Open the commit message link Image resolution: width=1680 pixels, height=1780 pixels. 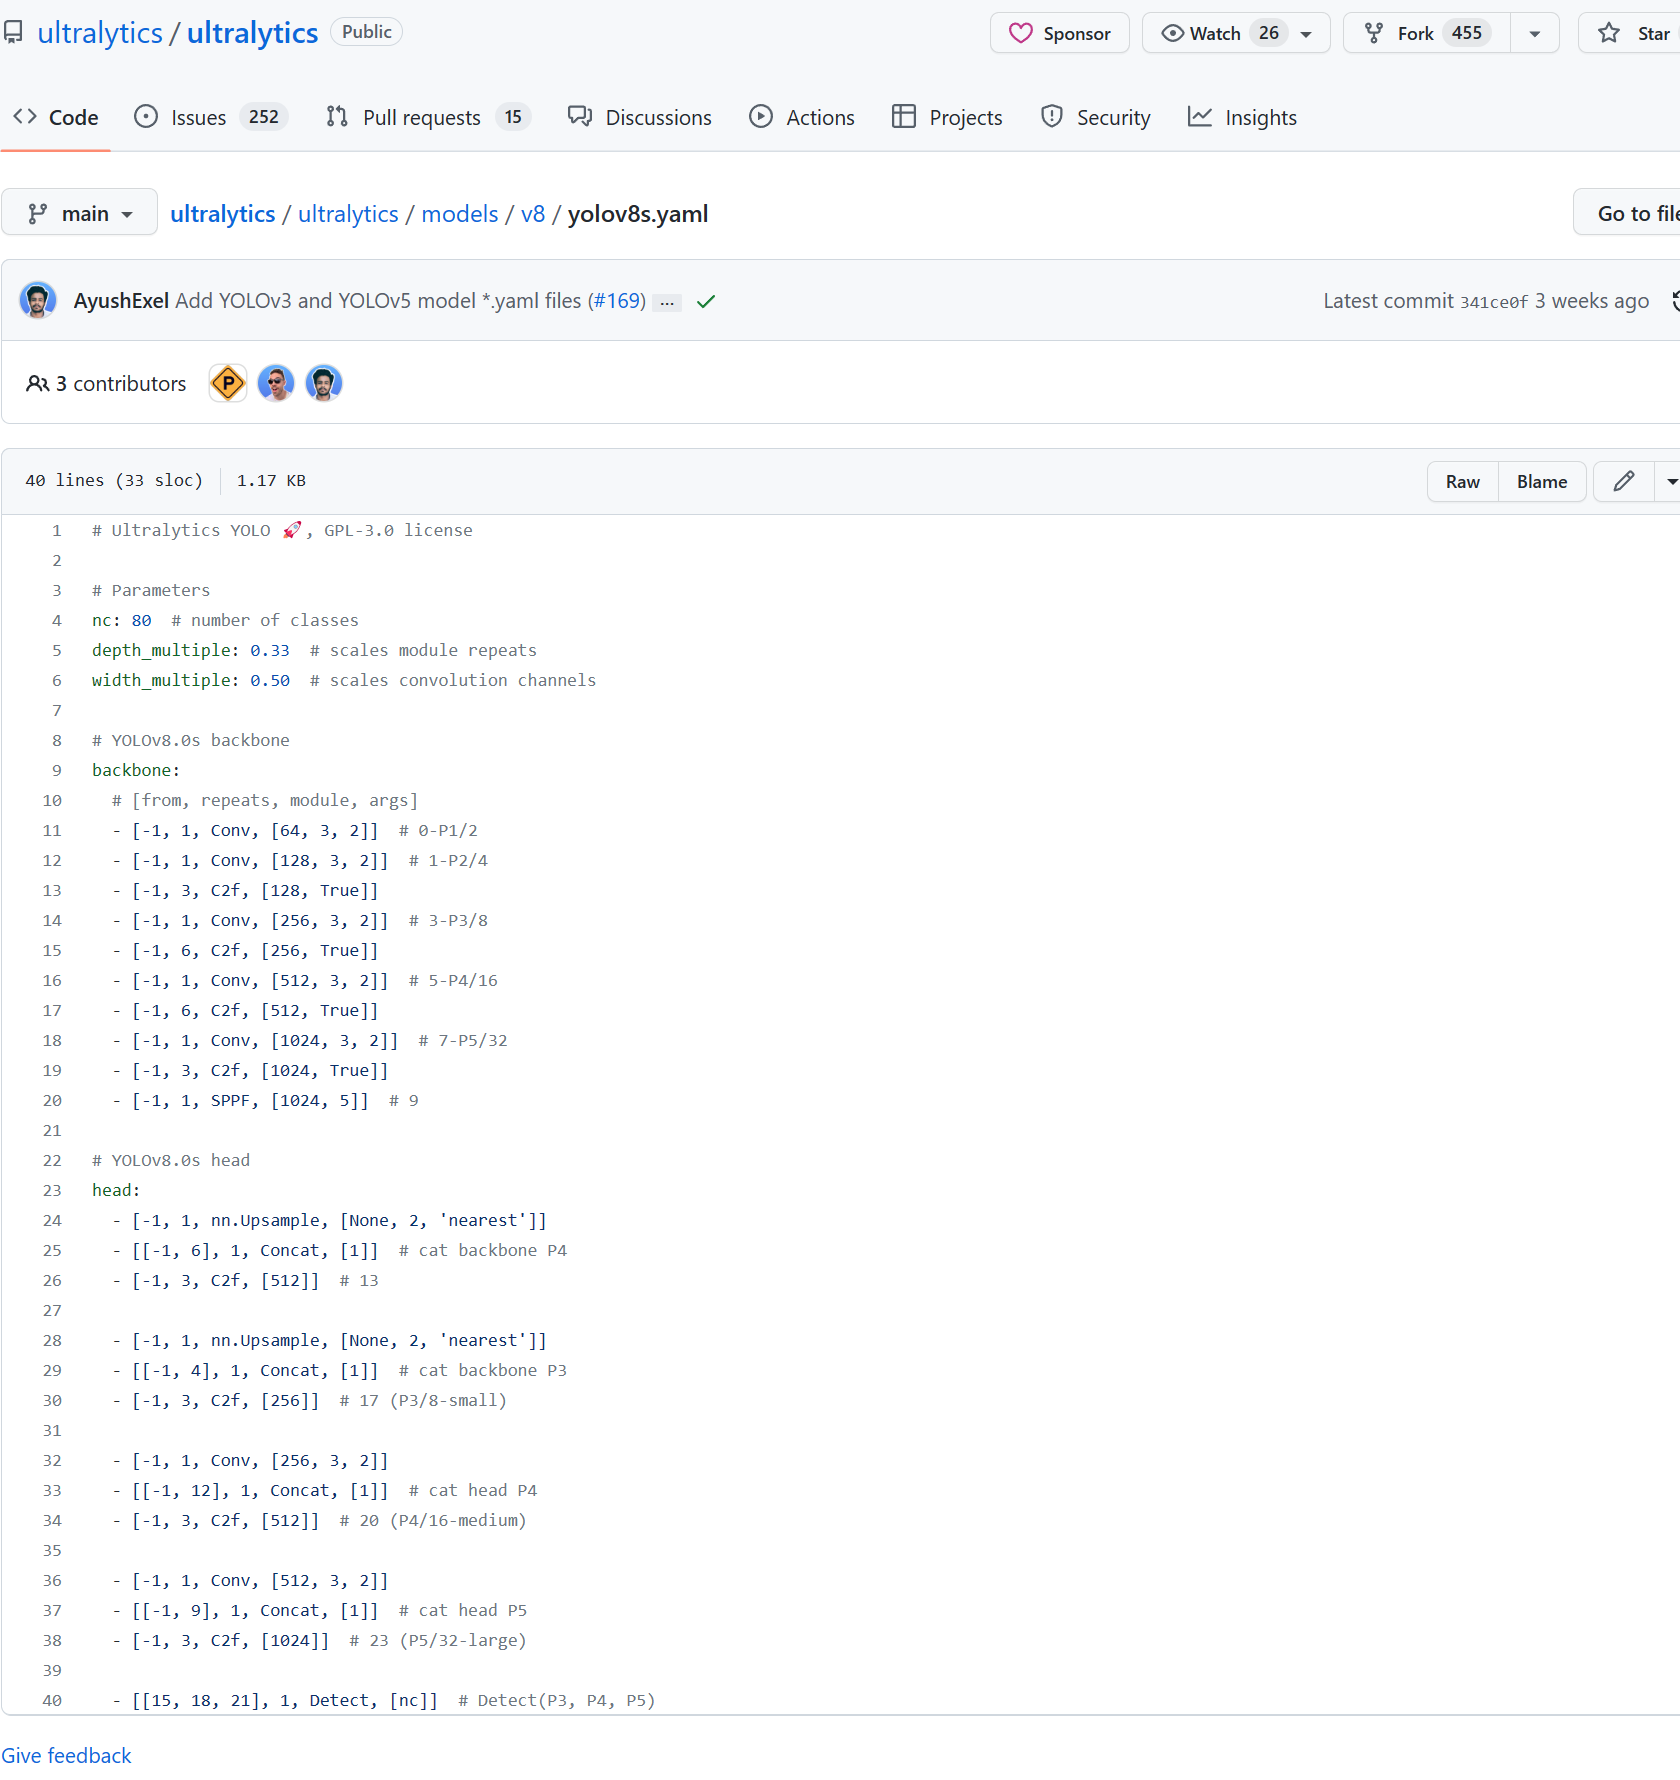coord(378,300)
